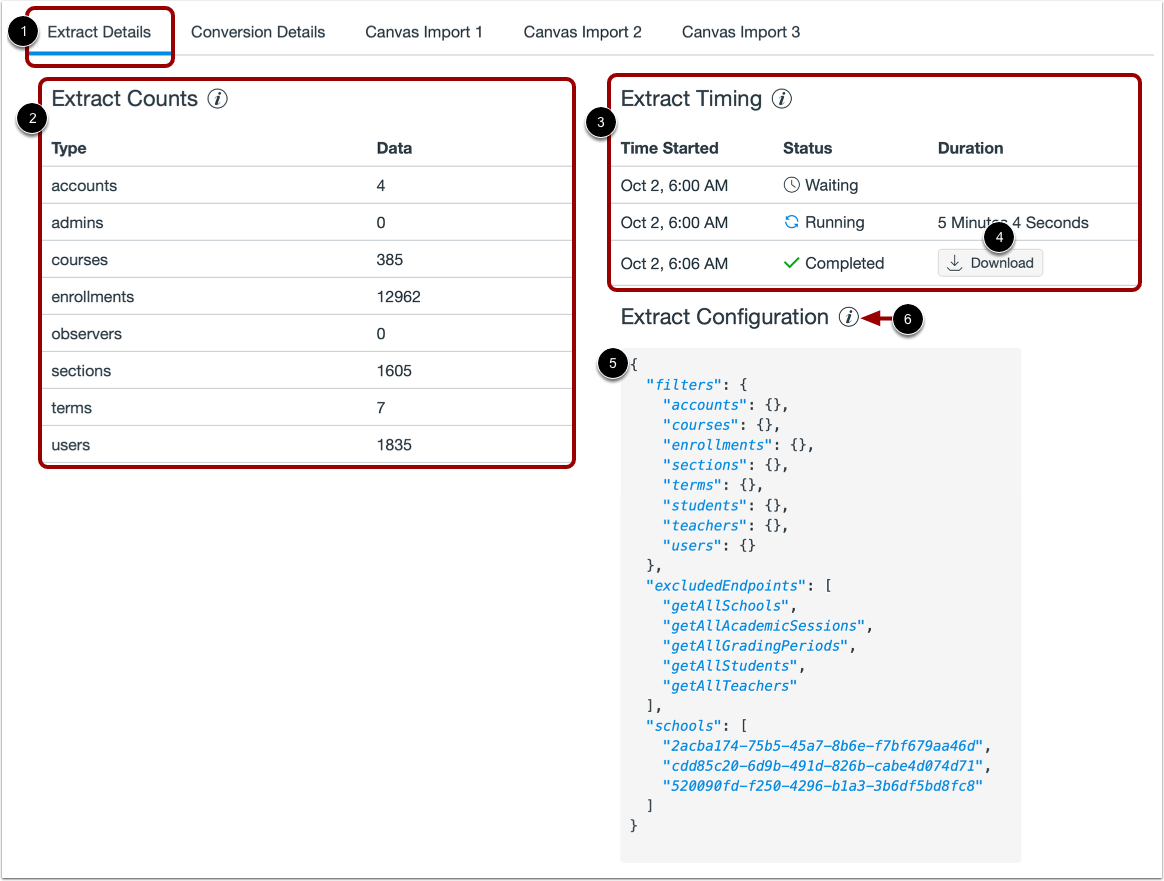This screenshot has width=1164, height=881.
Task: Switch to the Extract Details tab
Action: coord(99,32)
